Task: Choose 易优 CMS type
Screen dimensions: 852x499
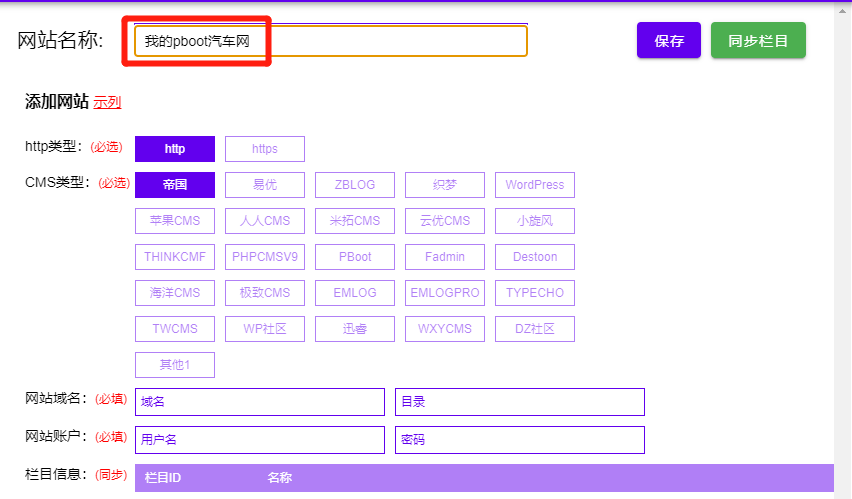Action: pyautogui.click(x=265, y=185)
